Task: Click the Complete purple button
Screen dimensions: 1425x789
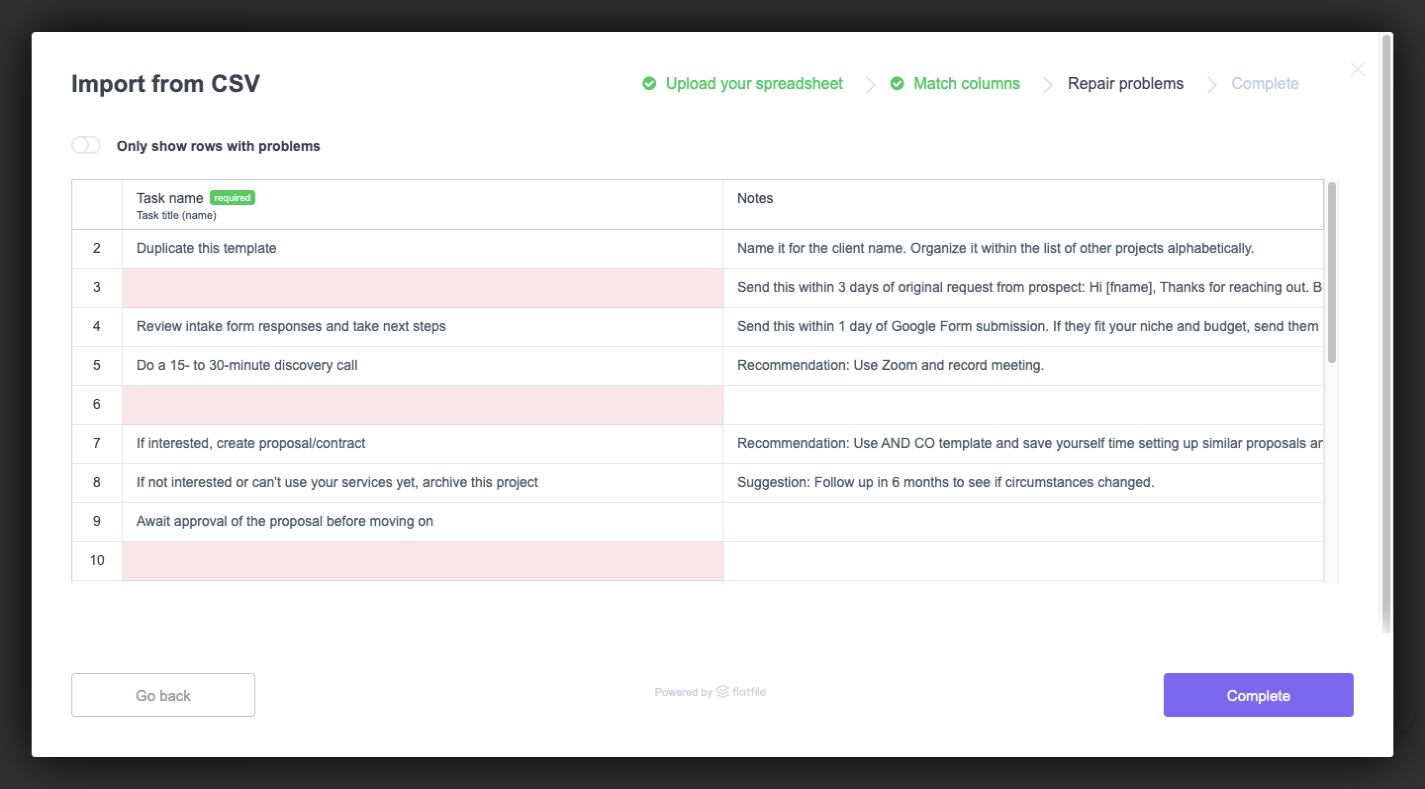Action: click(1258, 695)
